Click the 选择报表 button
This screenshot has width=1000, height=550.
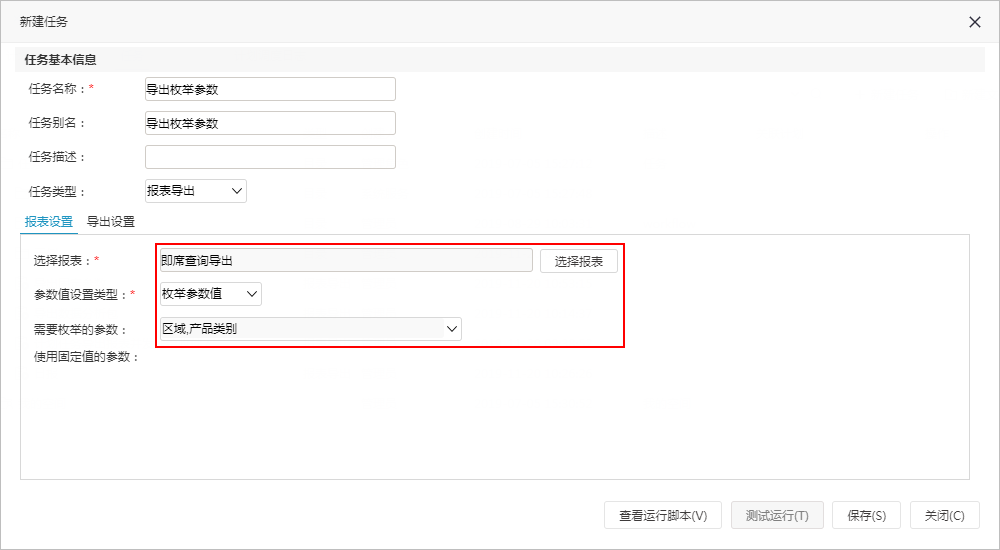tap(578, 261)
